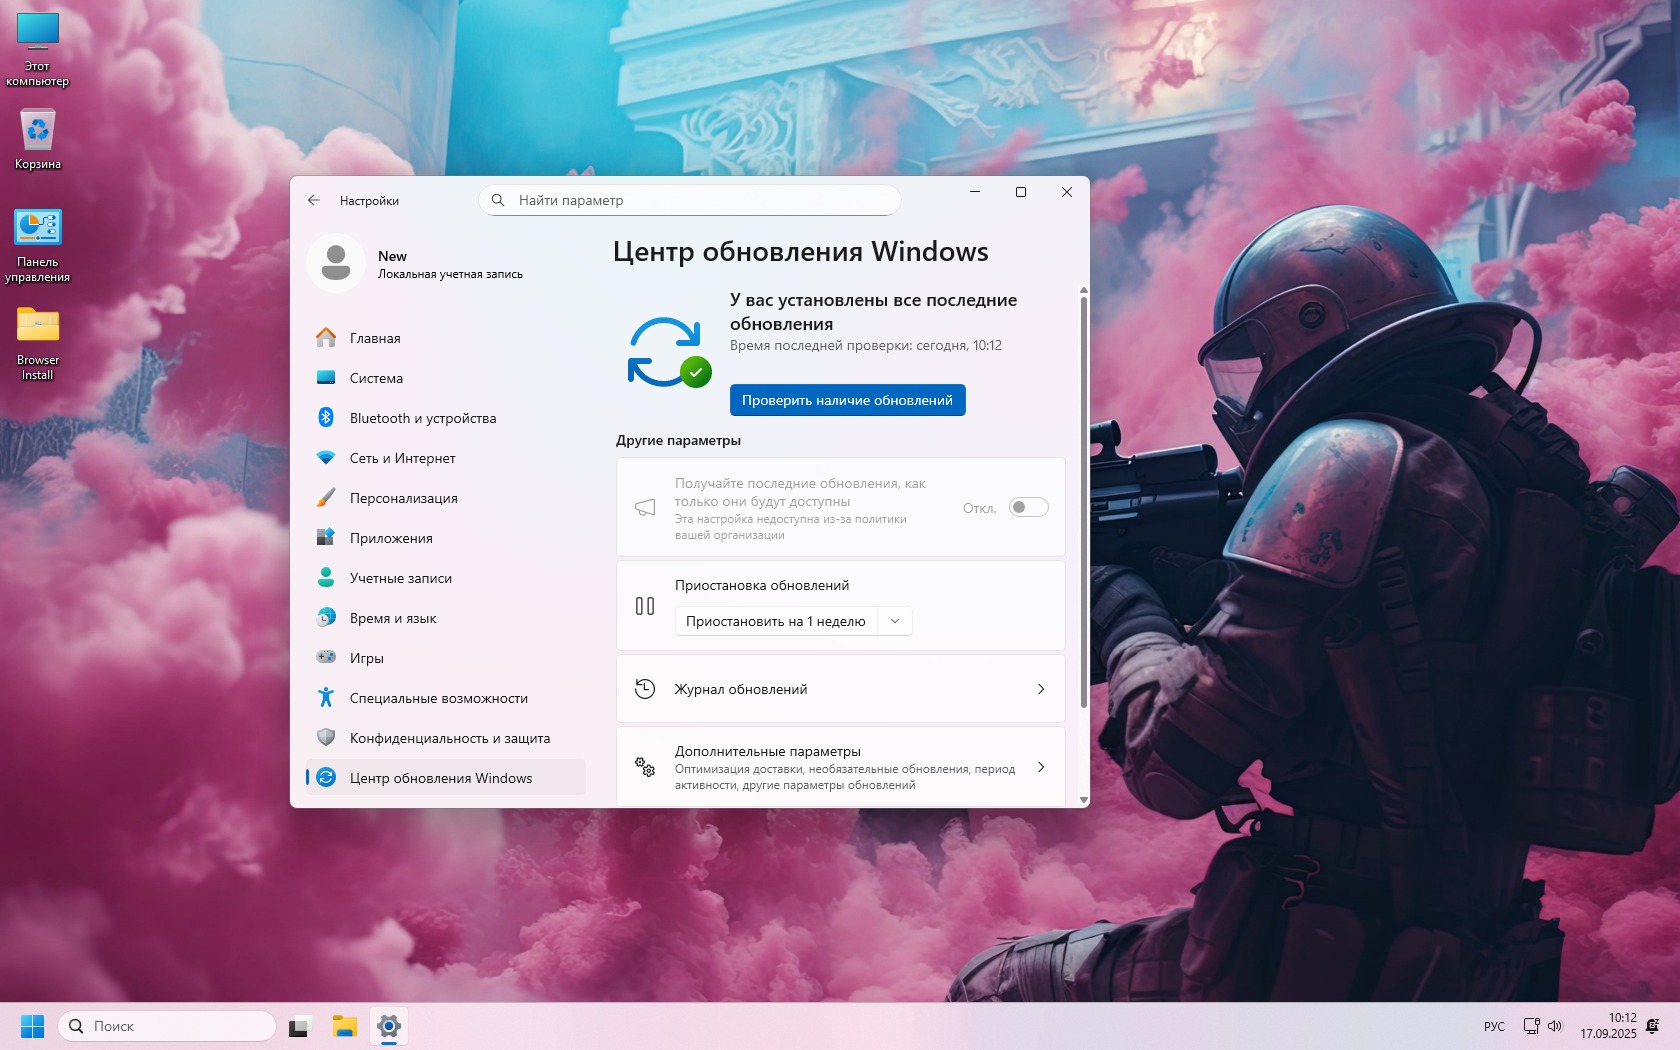Go to Система in sidebar
The width and height of the screenshot is (1680, 1050).
tap(376, 378)
